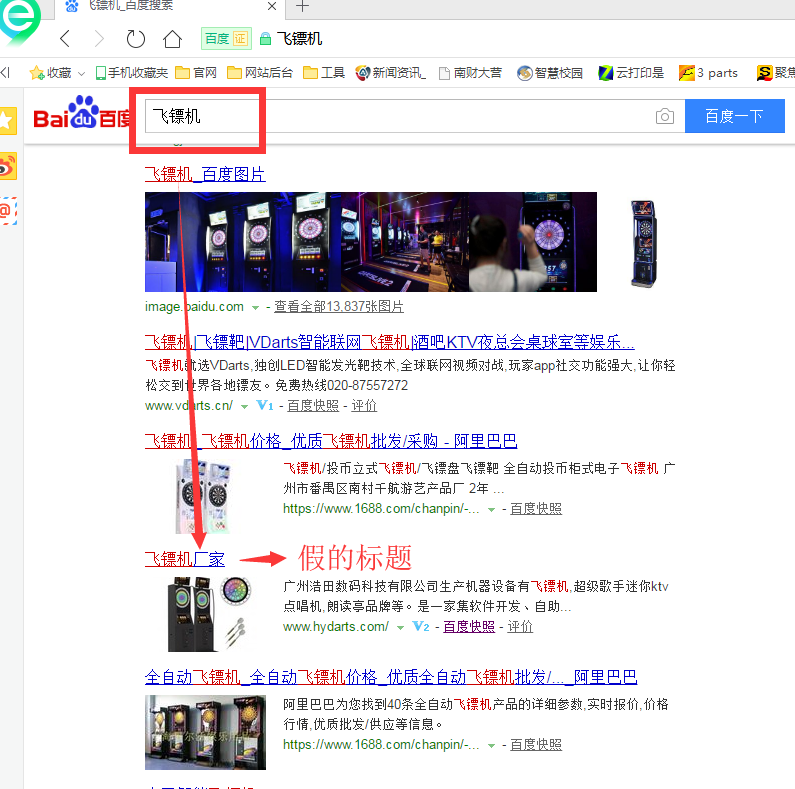The width and height of the screenshot is (795, 789).
Task: Open the 飞镖机厂家 result title
Action: pos(185,559)
